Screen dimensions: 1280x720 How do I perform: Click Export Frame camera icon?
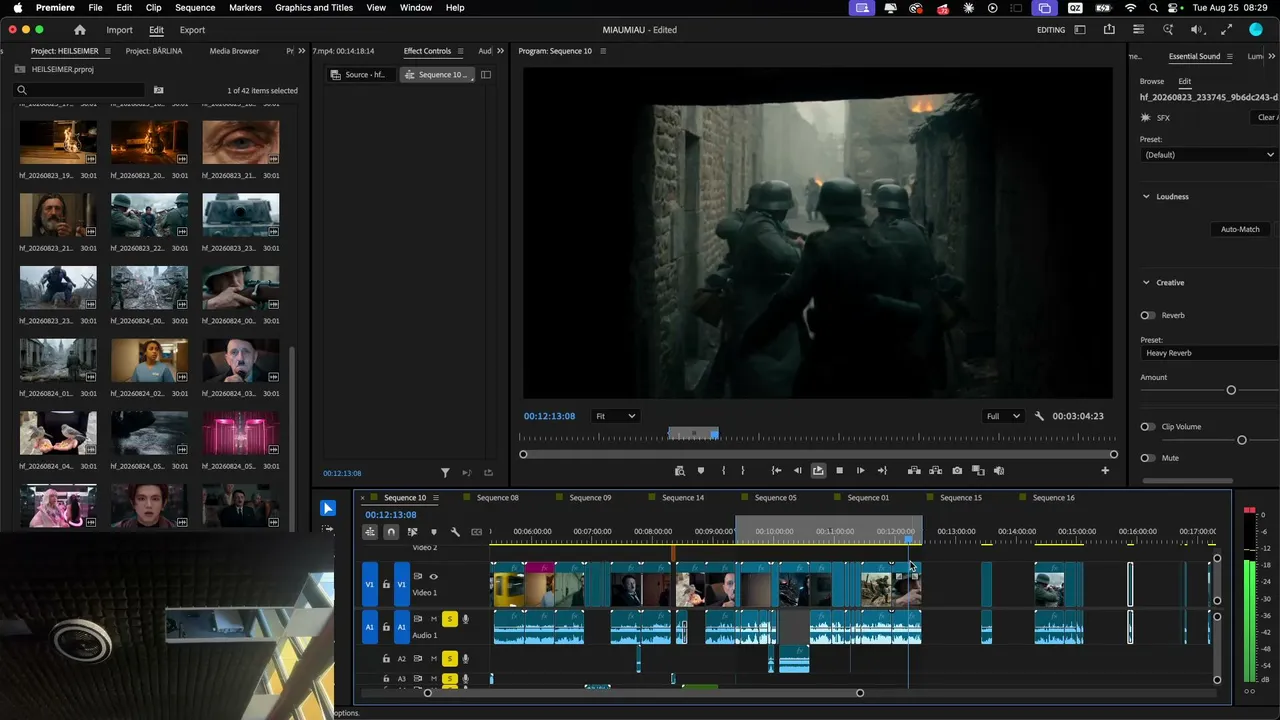point(957,471)
